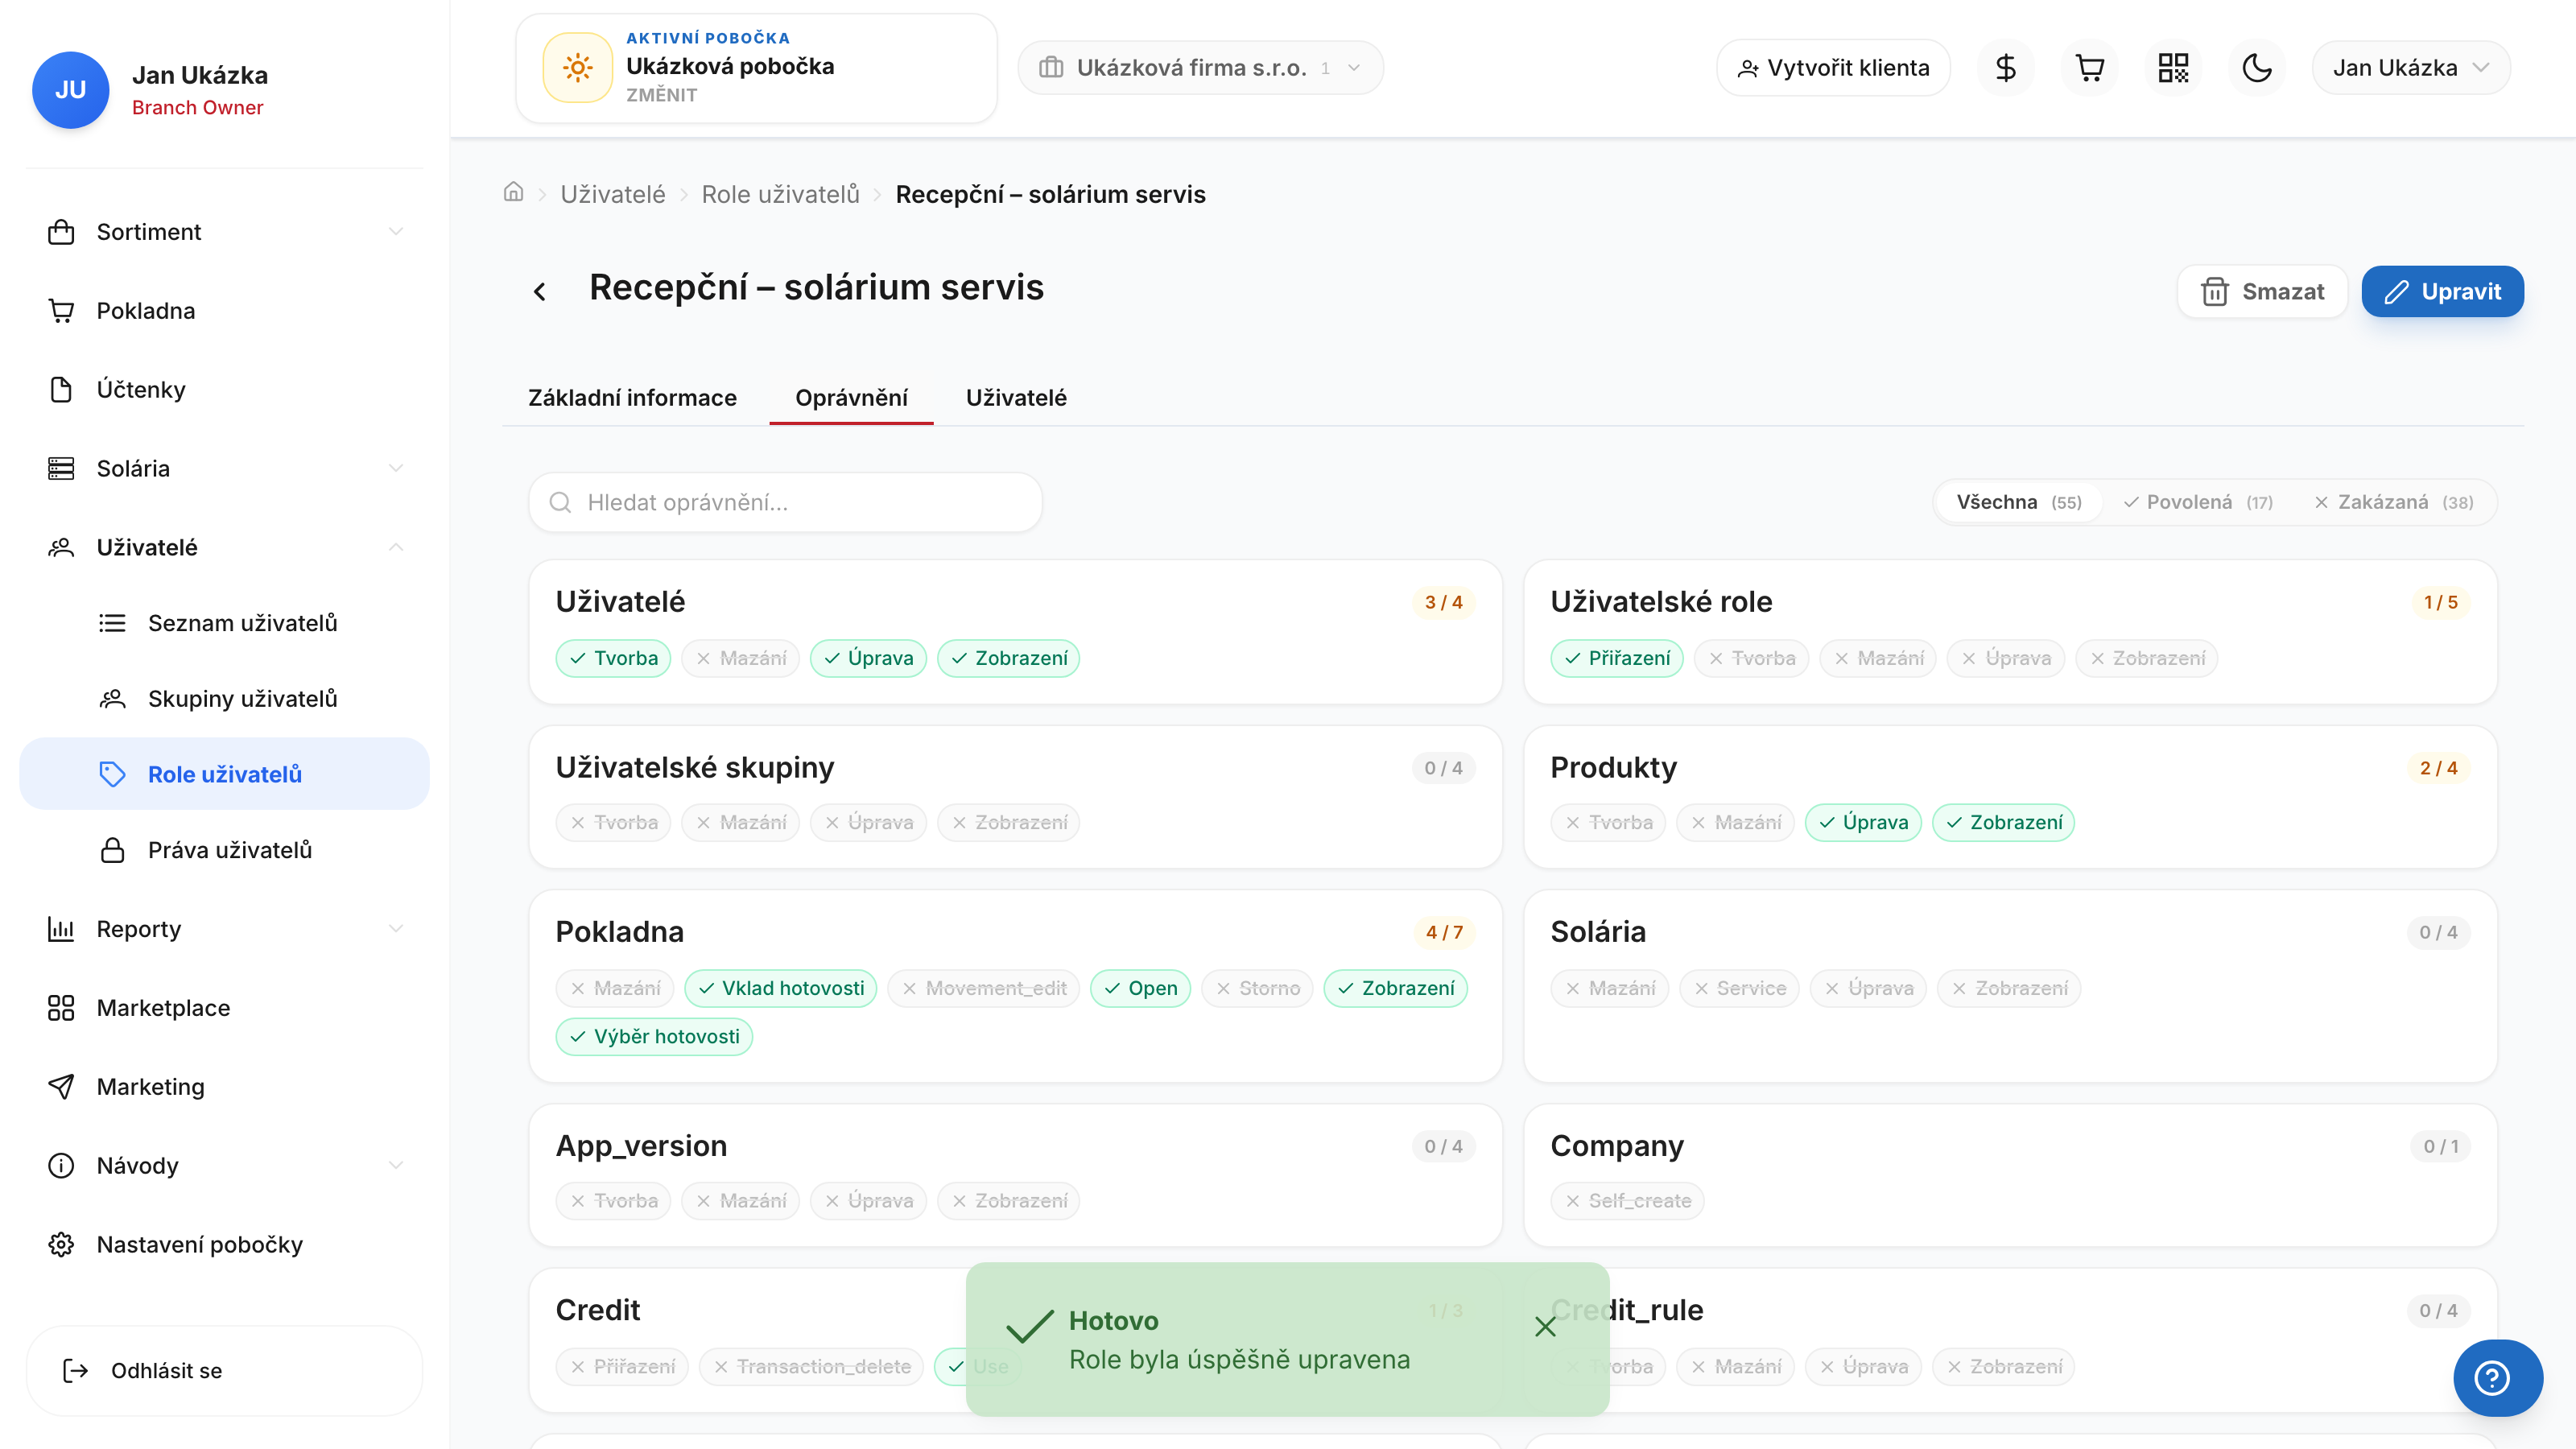The image size is (2576, 1449).
Task: Expand the Sortiment sidebar section
Action: (225, 232)
